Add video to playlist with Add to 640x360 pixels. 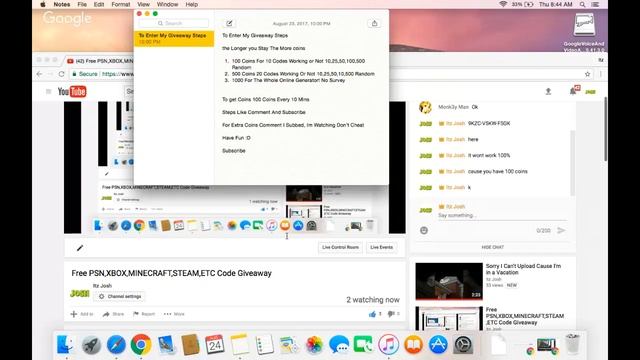click(82, 314)
